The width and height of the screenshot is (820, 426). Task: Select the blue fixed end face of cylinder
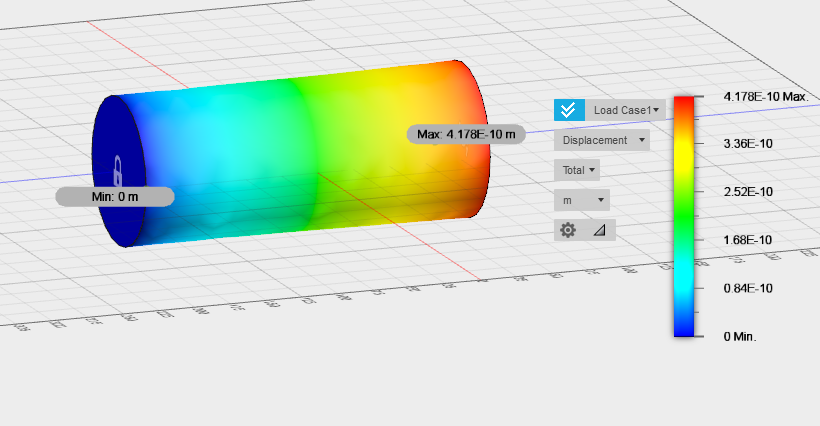(119, 171)
